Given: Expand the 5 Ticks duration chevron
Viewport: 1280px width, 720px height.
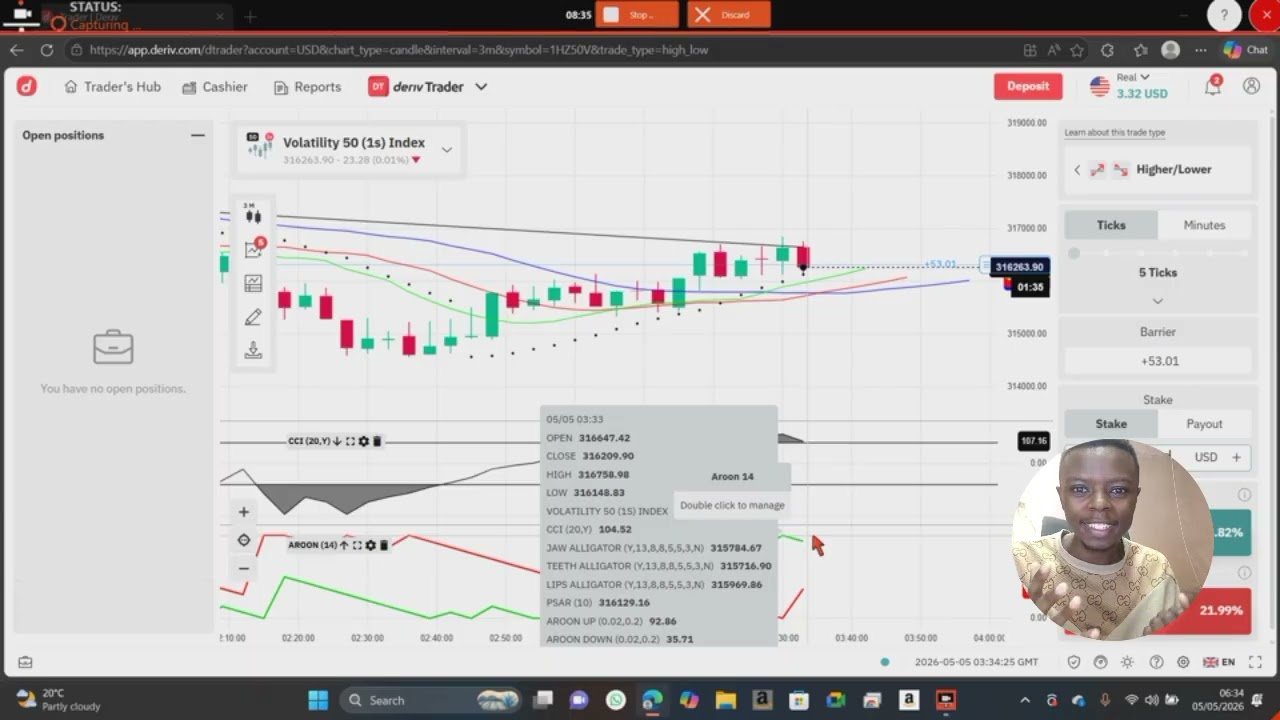Looking at the screenshot, I should pyautogui.click(x=1158, y=301).
